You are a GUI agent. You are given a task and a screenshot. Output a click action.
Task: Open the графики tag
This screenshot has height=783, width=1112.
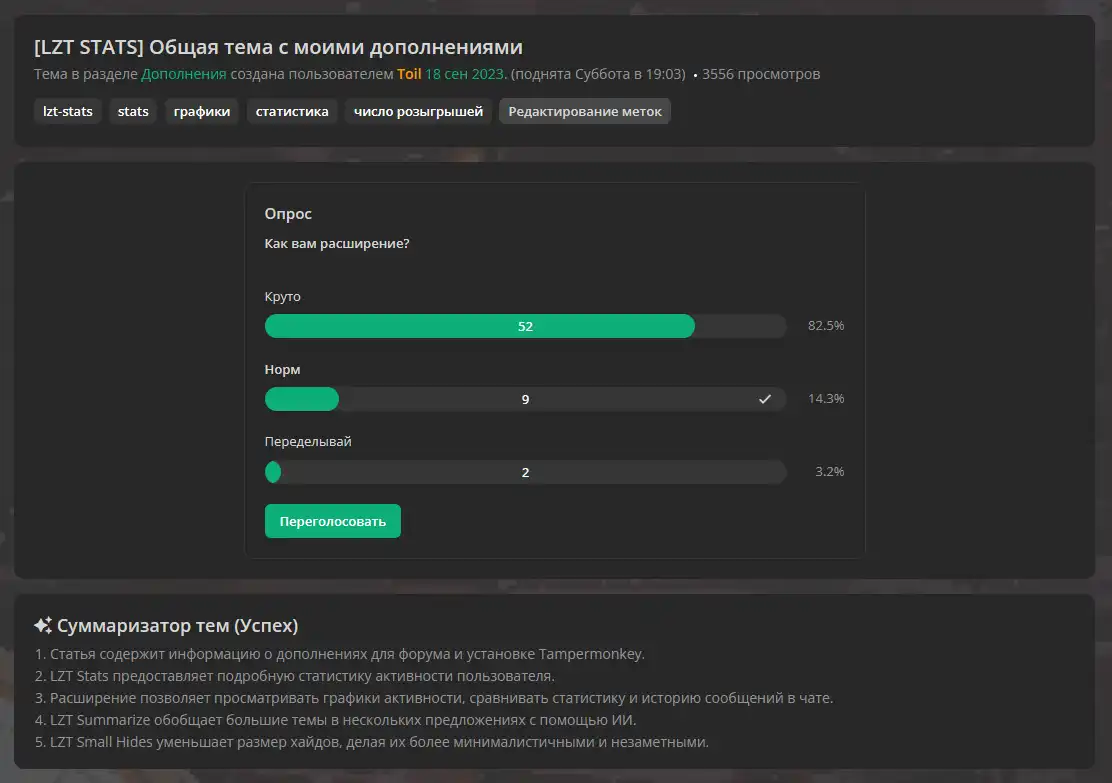click(x=202, y=111)
